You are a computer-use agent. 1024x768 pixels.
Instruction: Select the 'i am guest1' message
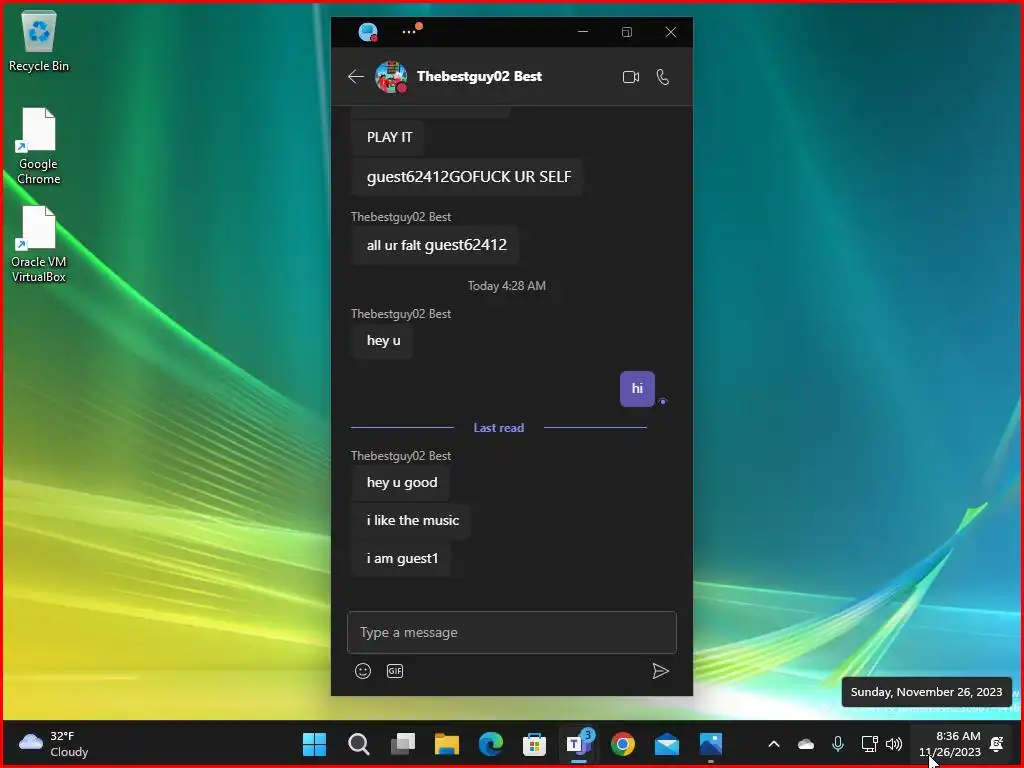coord(402,558)
